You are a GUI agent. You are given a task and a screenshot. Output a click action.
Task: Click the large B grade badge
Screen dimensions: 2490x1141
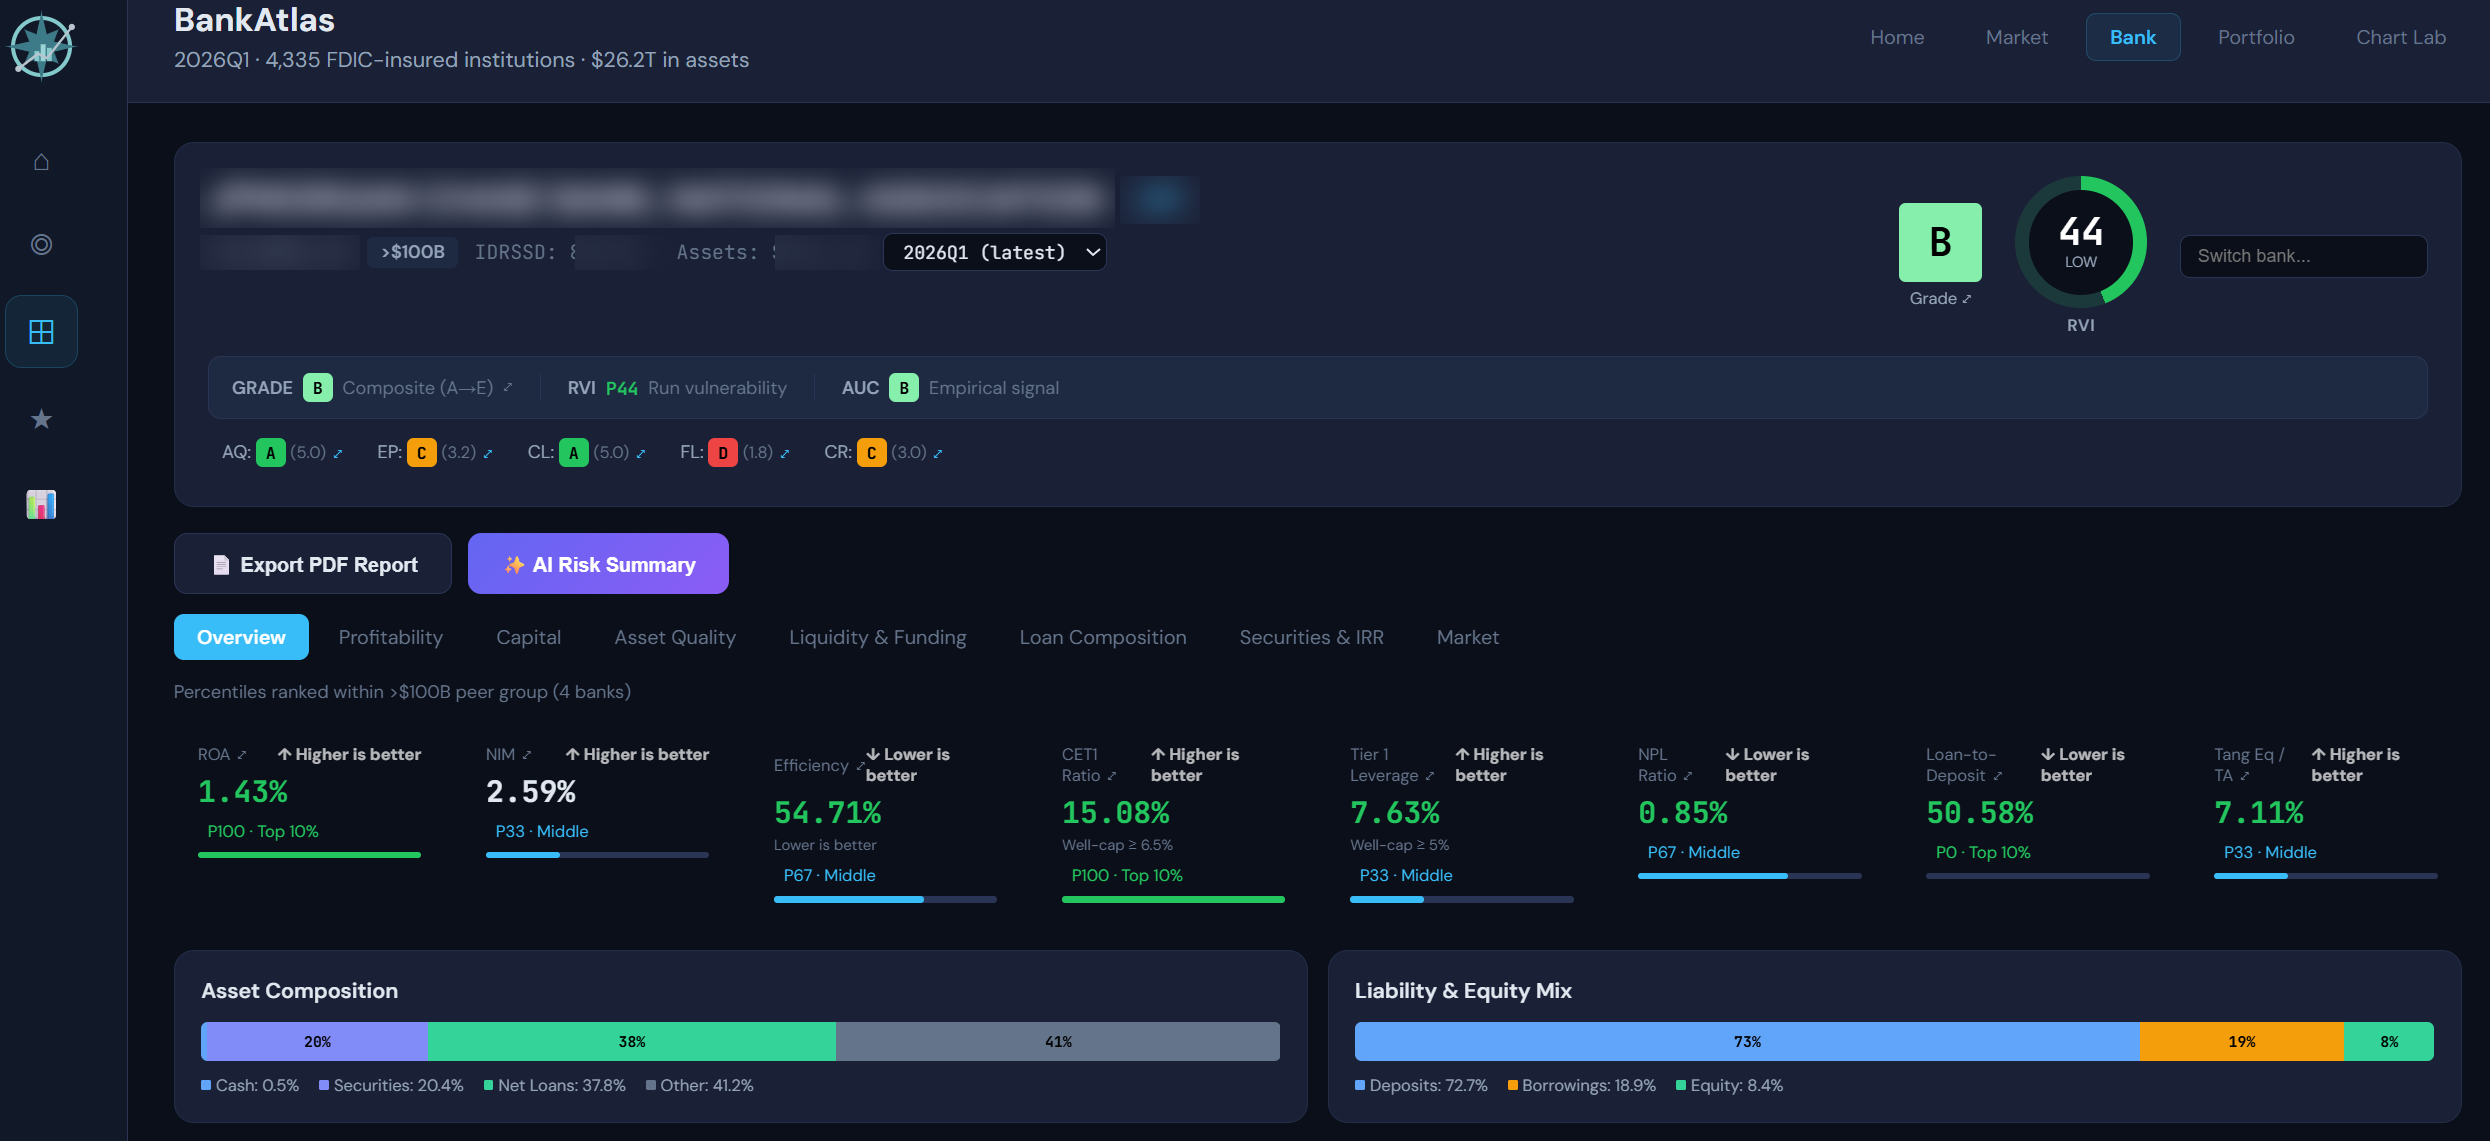(1940, 242)
